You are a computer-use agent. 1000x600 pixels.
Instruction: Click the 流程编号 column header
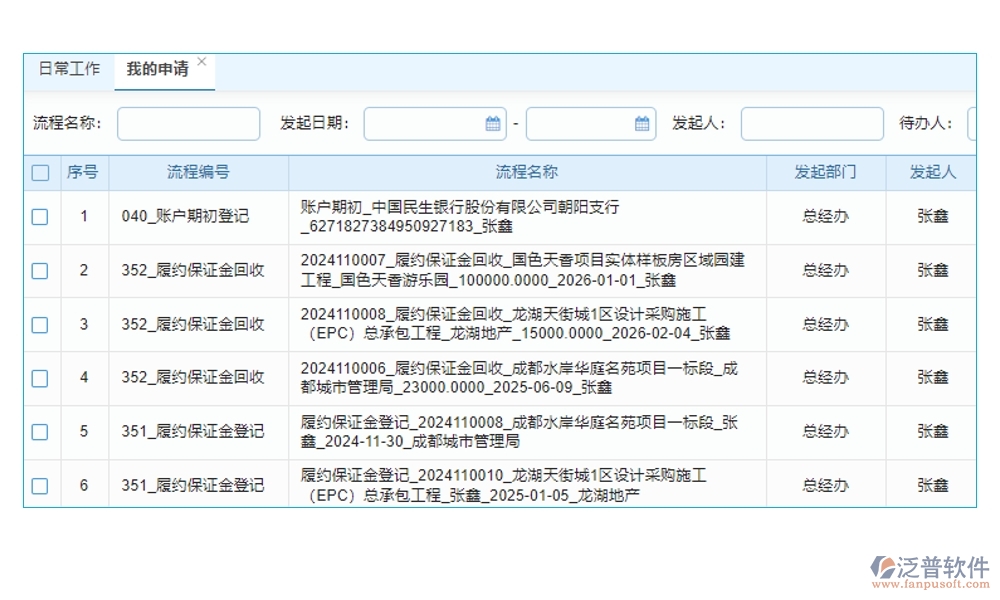tap(196, 172)
